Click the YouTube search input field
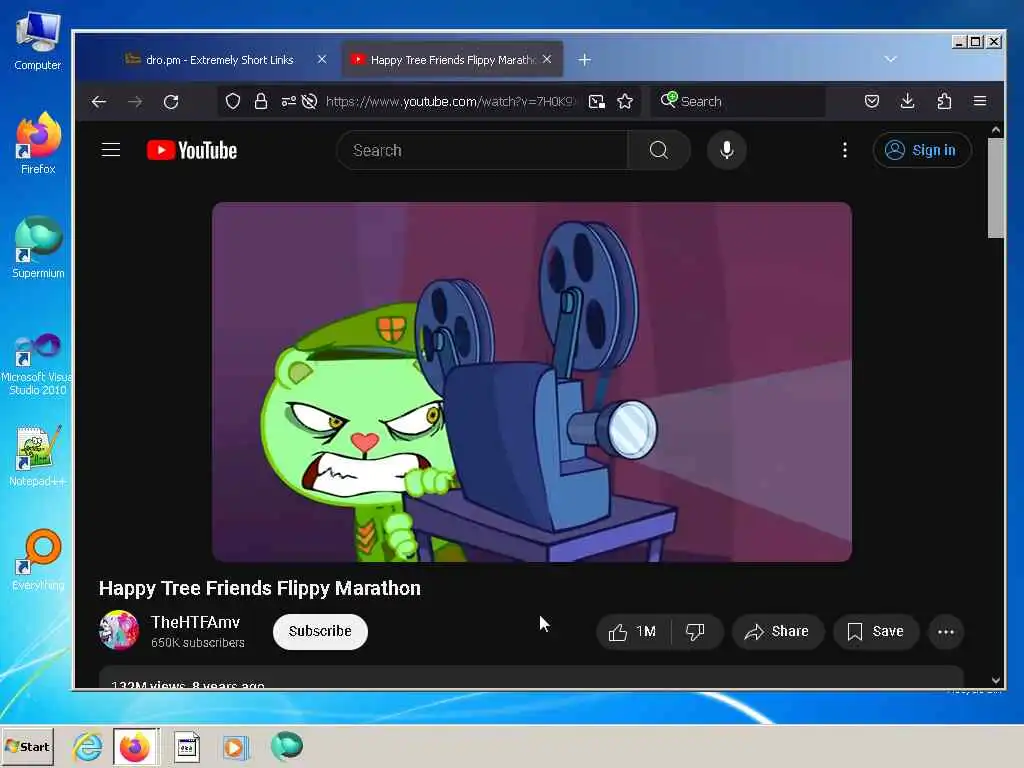Image resolution: width=1024 pixels, height=768 pixels. (x=482, y=150)
